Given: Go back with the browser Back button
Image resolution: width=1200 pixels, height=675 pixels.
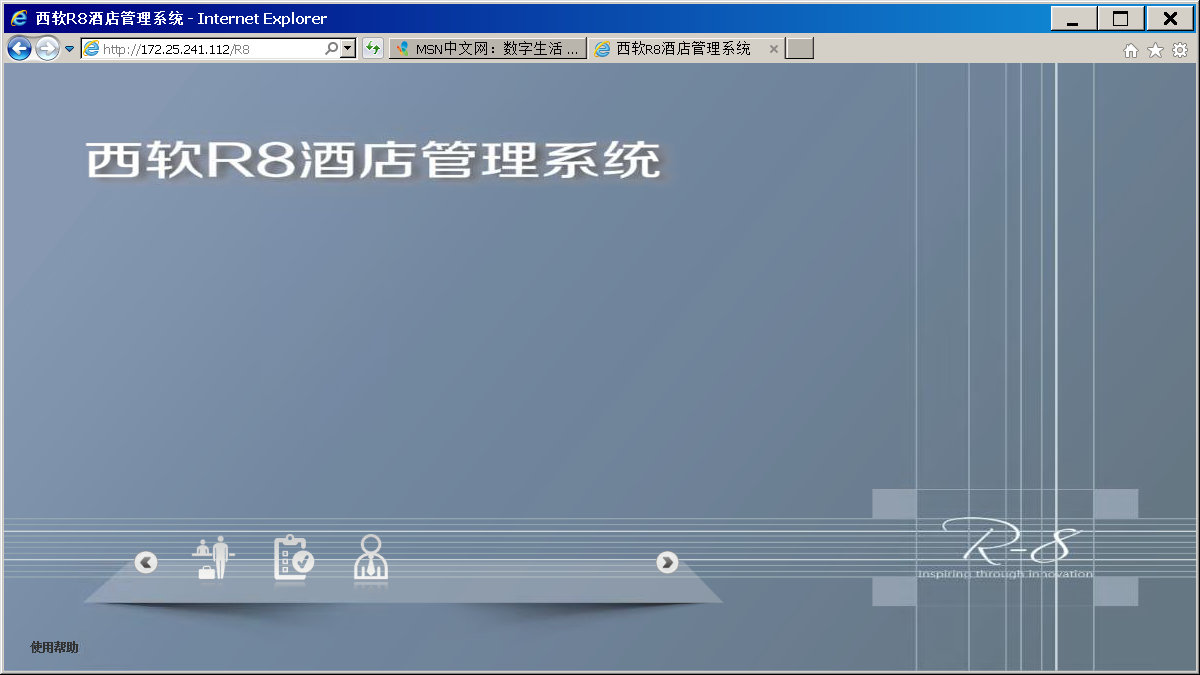Looking at the screenshot, I should coord(19,48).
